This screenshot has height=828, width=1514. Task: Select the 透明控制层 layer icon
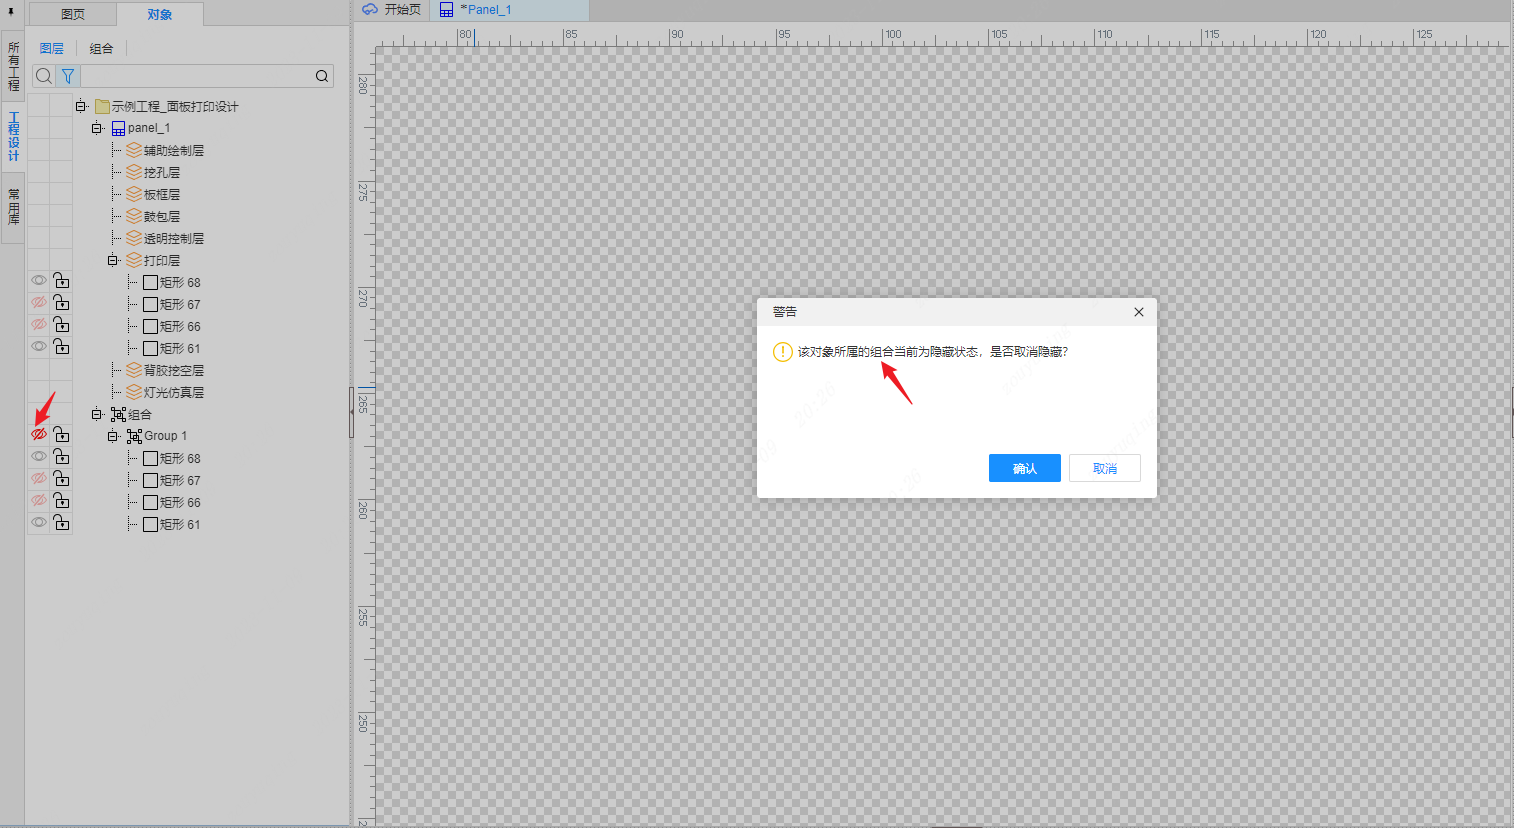pyautogui.click(x=134, y=238)
